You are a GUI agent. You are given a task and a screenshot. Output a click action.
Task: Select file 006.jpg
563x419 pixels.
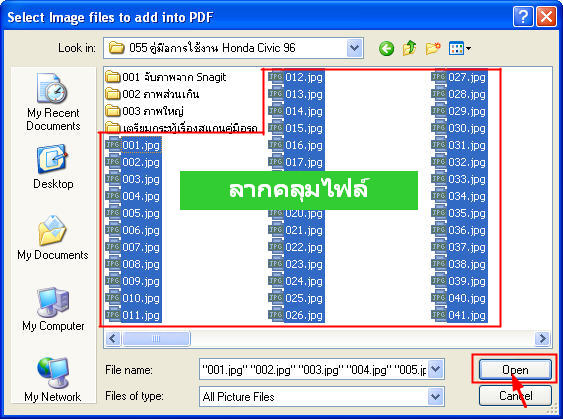133,230
